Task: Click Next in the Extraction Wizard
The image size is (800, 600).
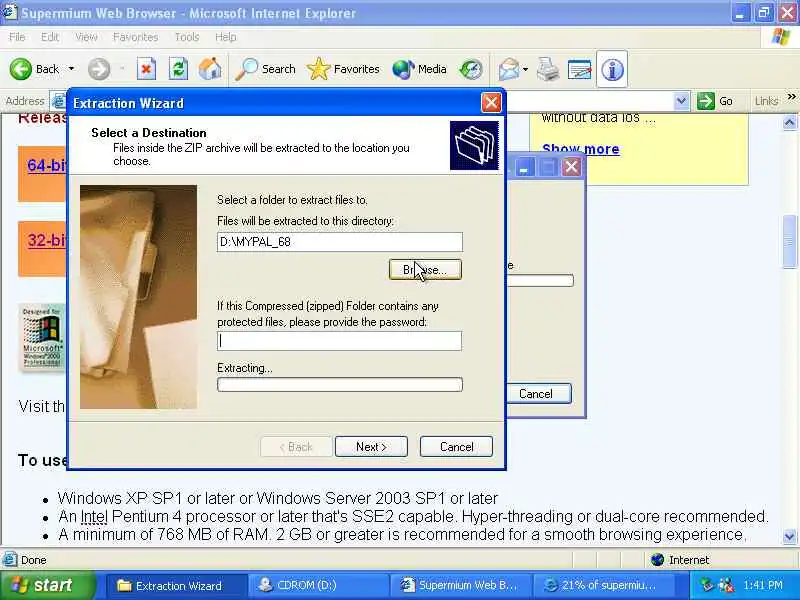Action: click(x=371, y=446)
